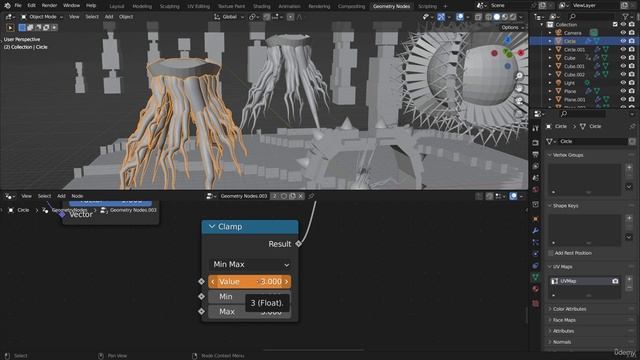Select Circle.001 in the outliner
This screenshot has width=640, height=360.
tap(574, 49)
